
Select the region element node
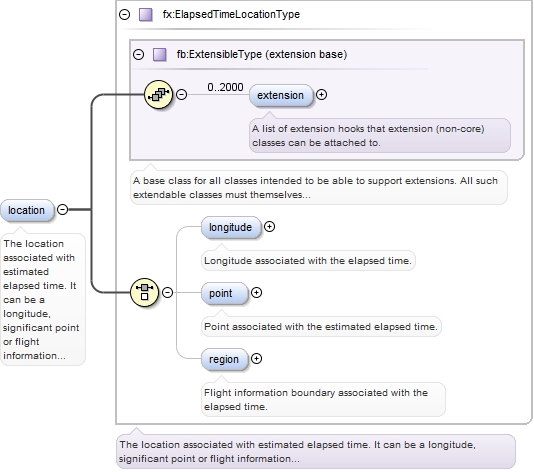pos(224,359)
